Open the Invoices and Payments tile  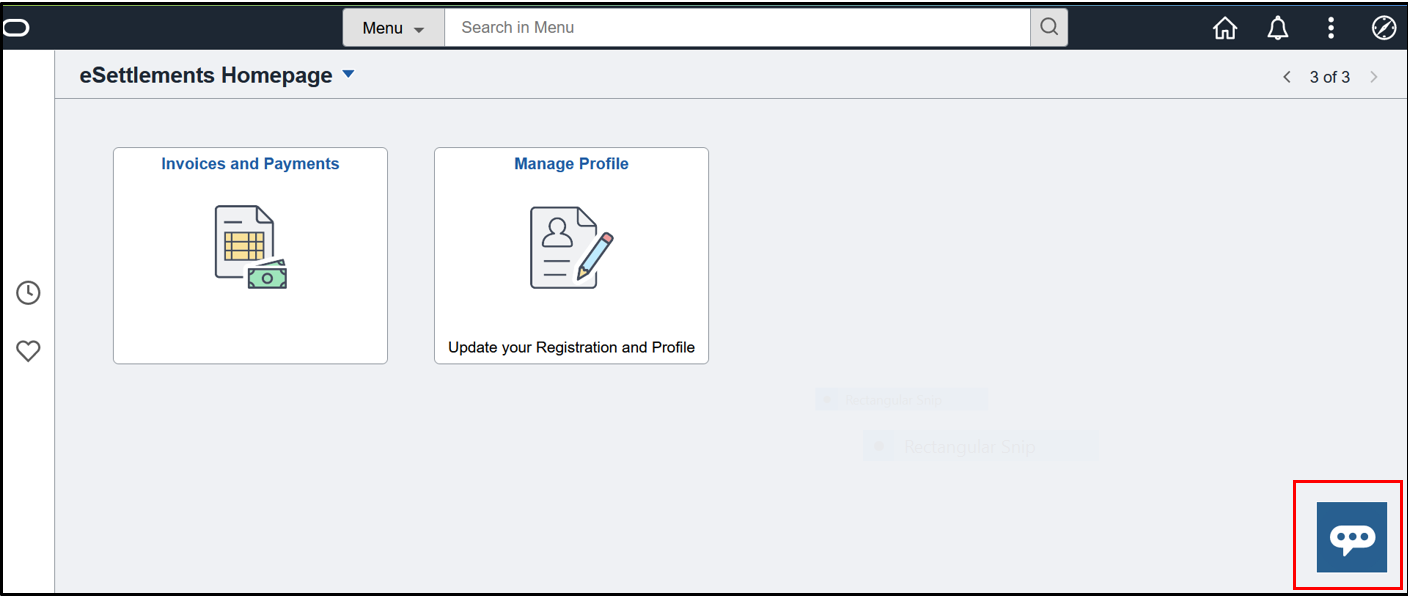tap(250, 256)
